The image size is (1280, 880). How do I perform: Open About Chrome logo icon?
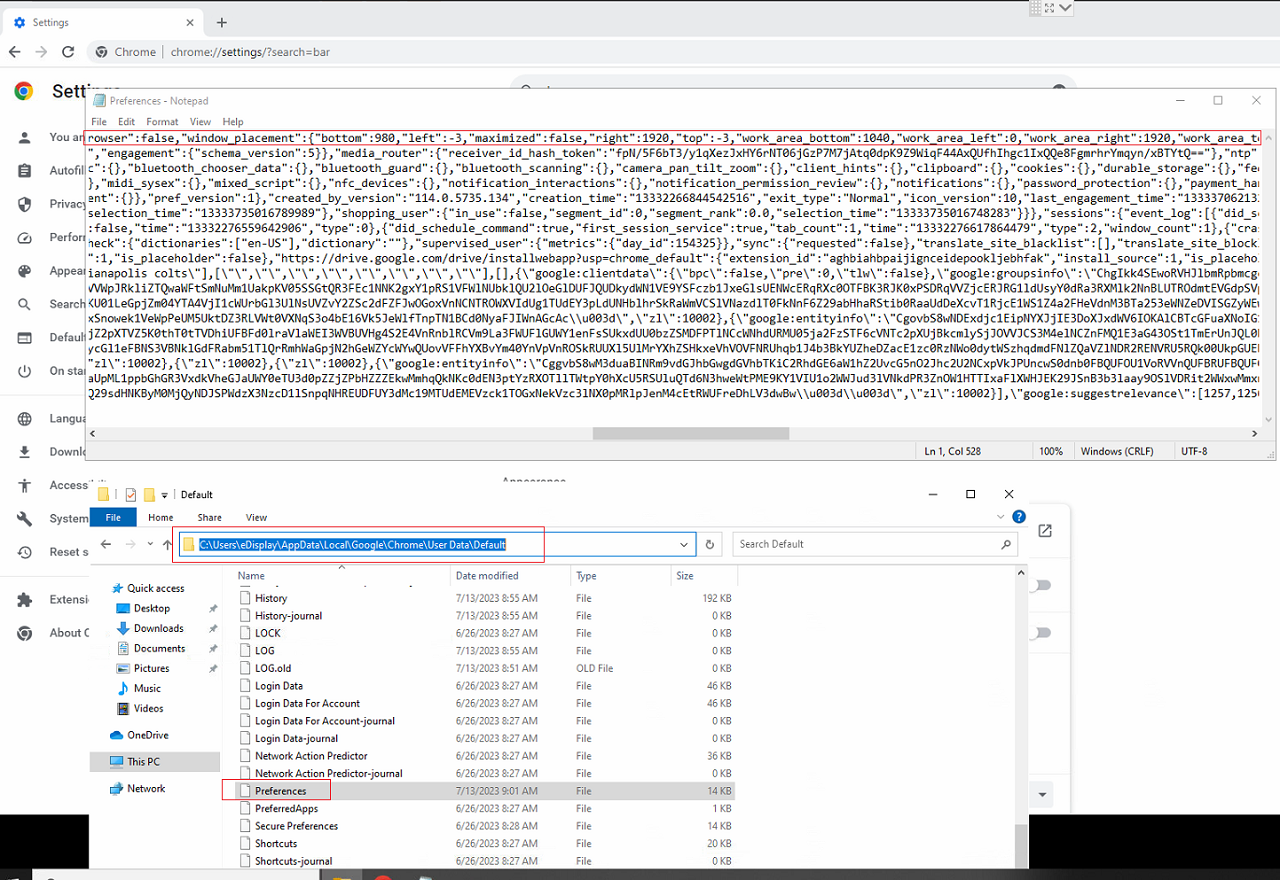(x=25, y=633)
